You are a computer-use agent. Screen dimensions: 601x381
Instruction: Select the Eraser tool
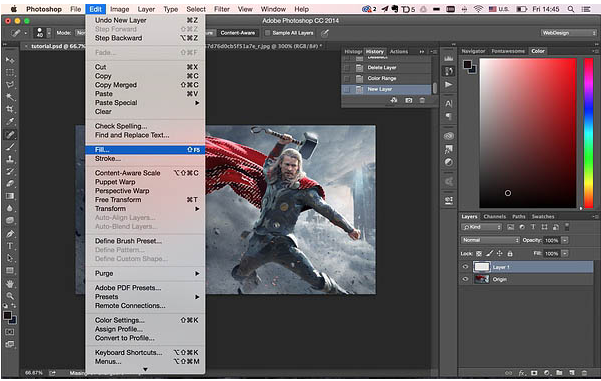pos(10,184)
